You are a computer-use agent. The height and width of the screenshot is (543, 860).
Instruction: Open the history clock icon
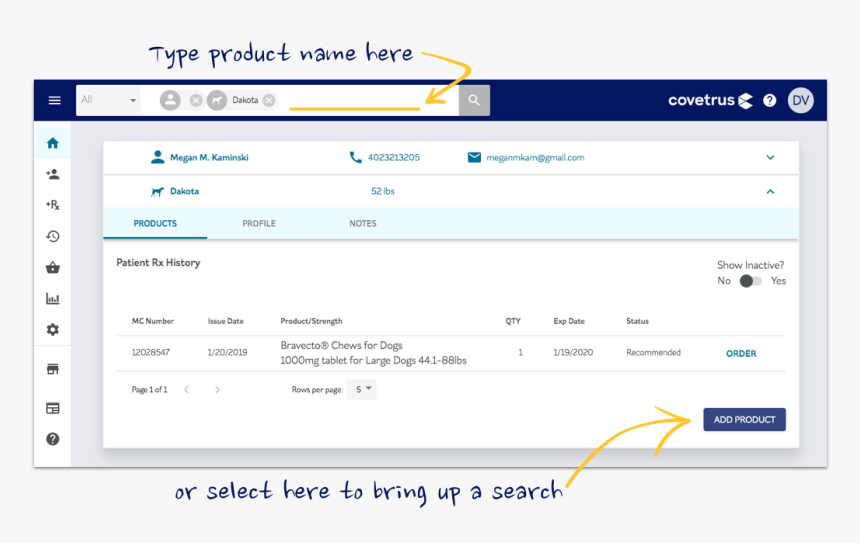[53, 236]
